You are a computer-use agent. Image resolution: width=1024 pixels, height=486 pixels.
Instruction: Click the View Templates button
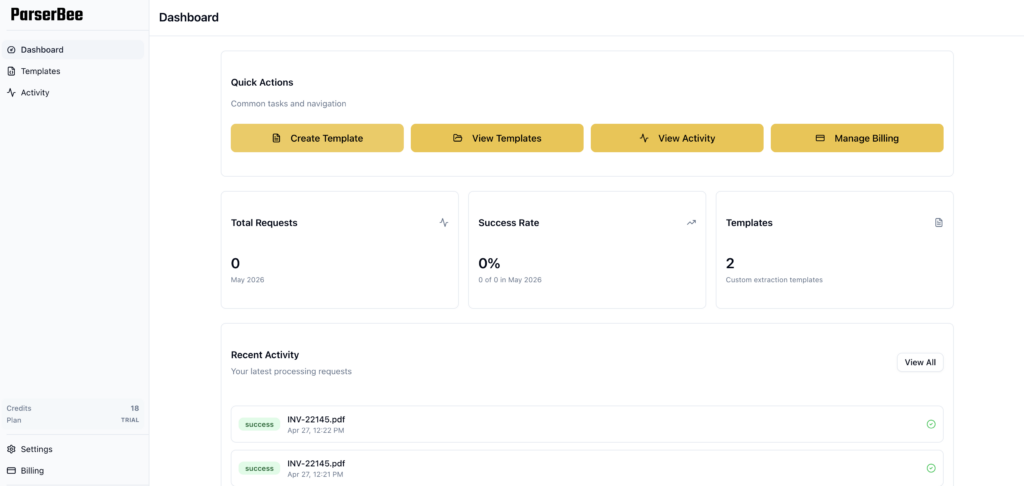point(497,138)
